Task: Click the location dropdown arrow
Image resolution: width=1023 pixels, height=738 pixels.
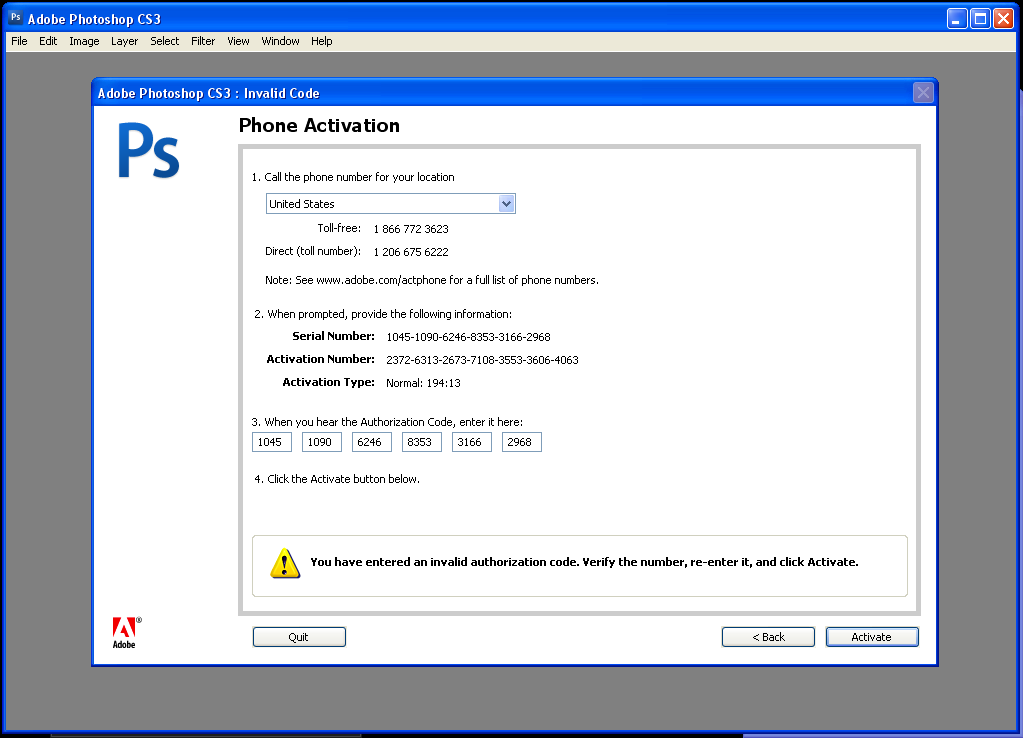Action: pos(506,204)
